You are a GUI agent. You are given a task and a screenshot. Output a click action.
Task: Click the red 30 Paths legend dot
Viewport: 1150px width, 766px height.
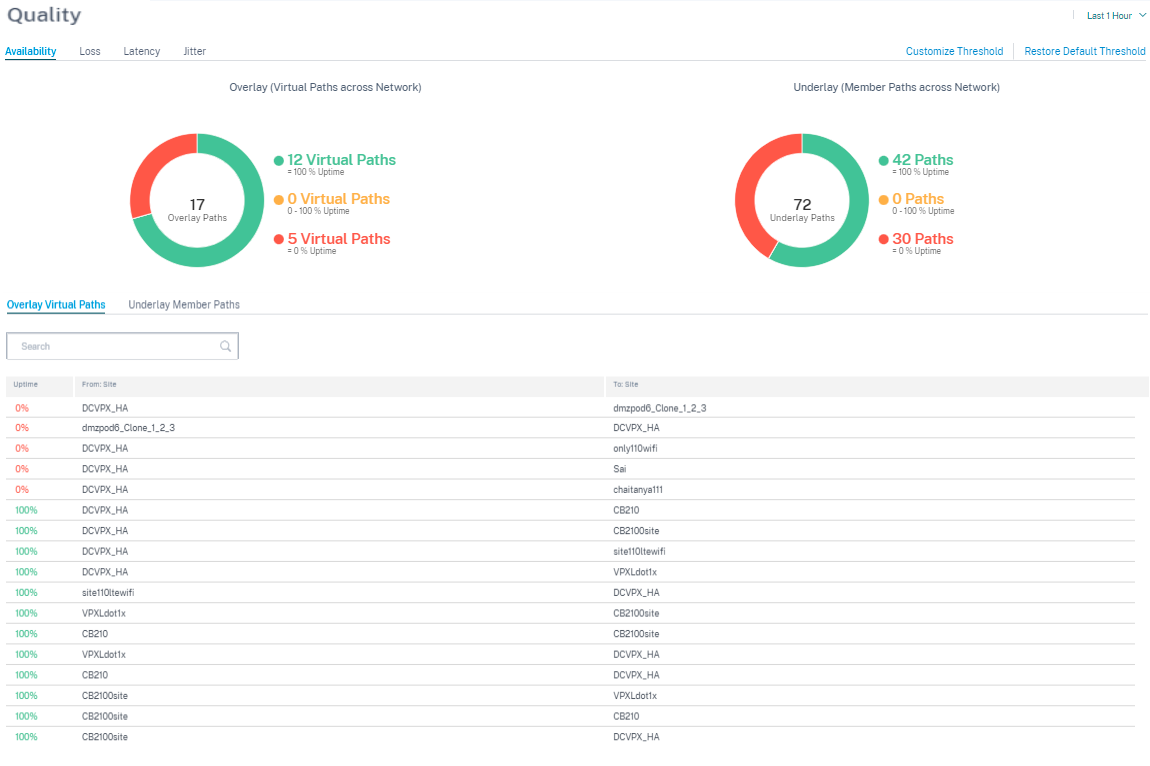(884, 239)
